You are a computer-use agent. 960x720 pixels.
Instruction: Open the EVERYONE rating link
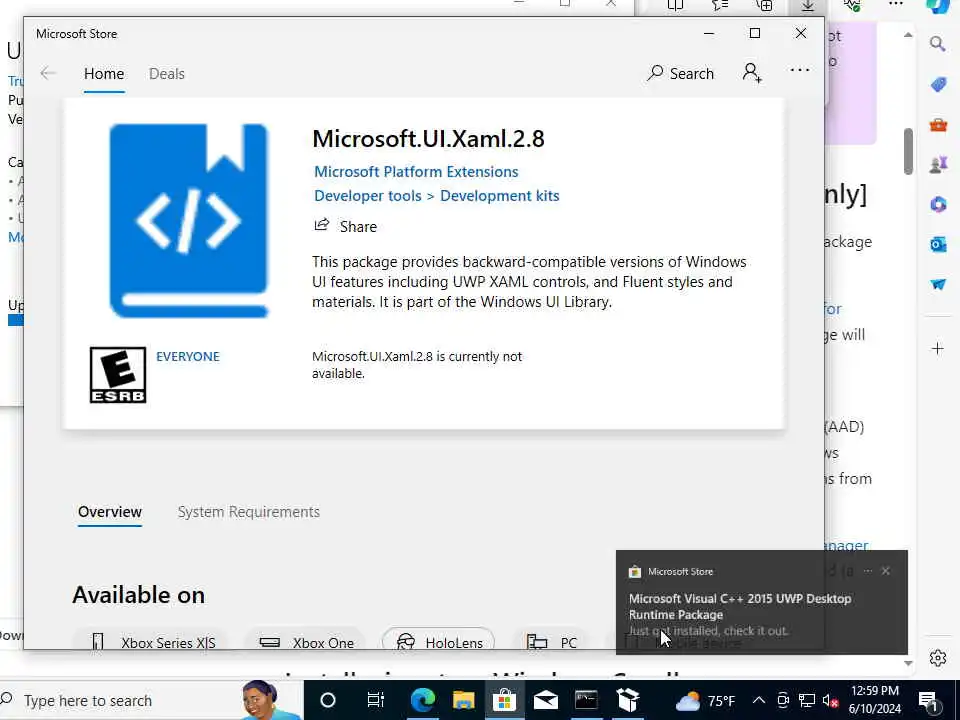click(187, 356)
